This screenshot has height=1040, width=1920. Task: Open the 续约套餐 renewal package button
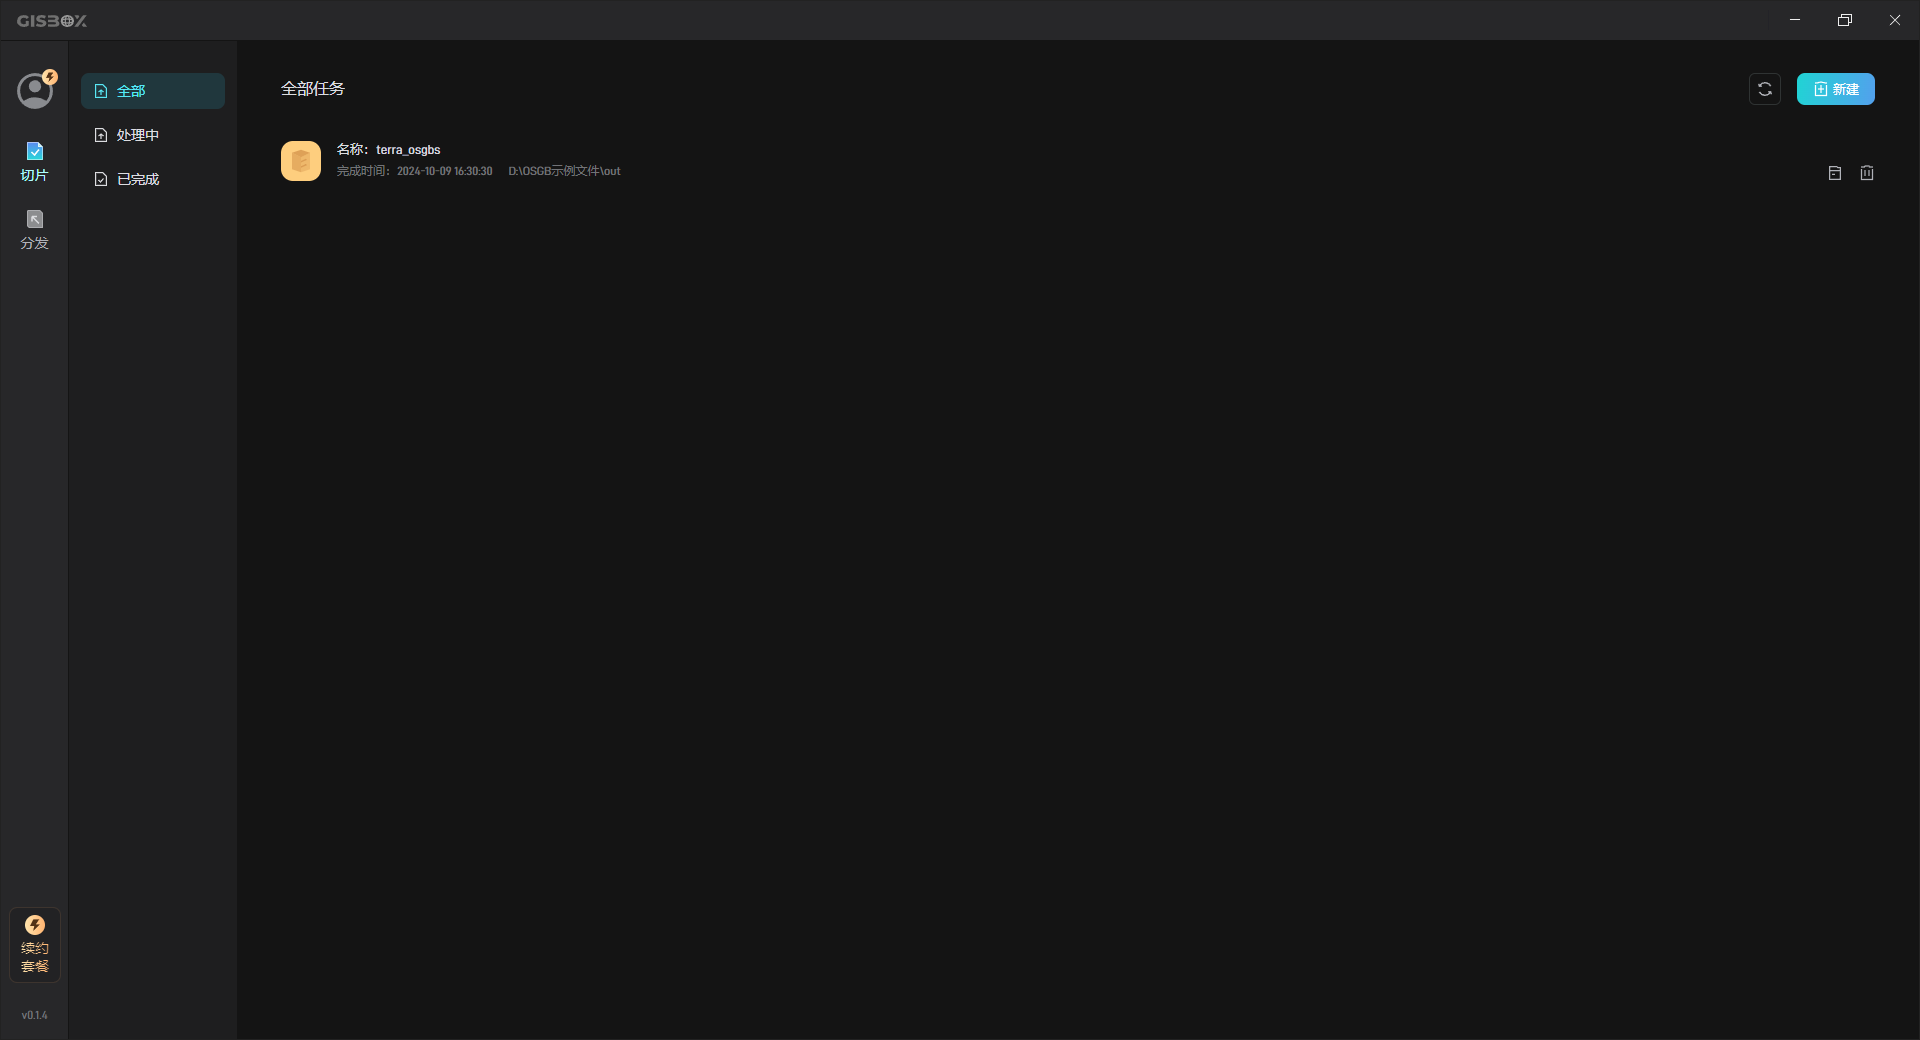pyautogui.click(x=35, y=945)
